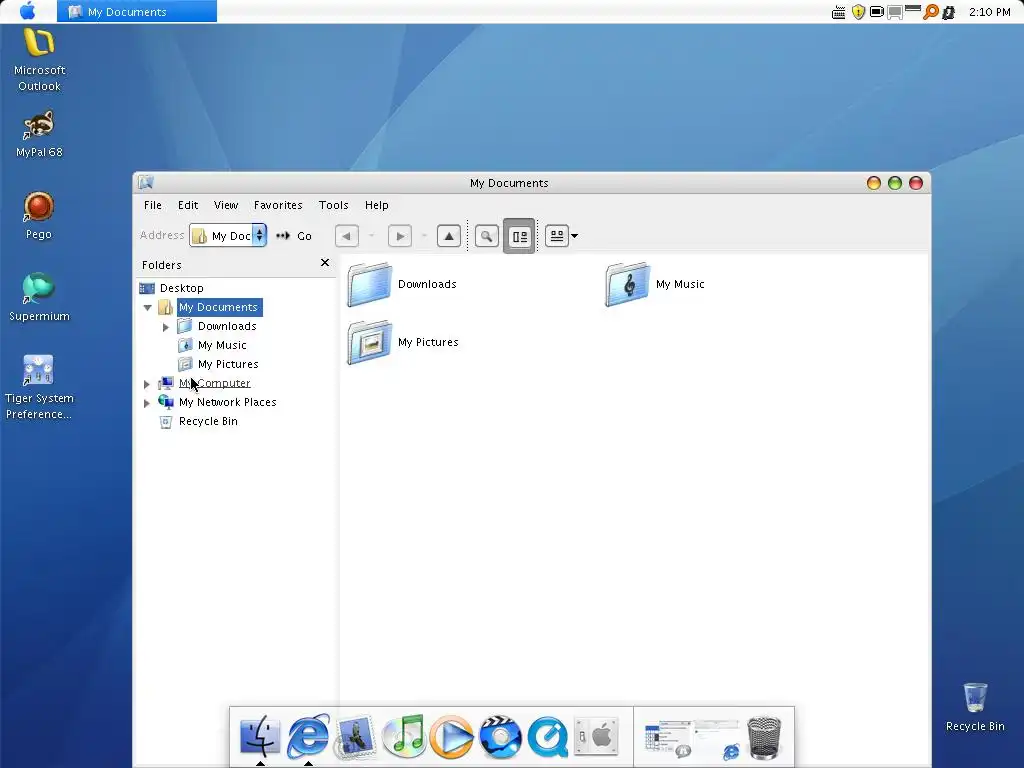Open the Favorites menu
Screen dimensions: 1024x768
click(278, 205)
